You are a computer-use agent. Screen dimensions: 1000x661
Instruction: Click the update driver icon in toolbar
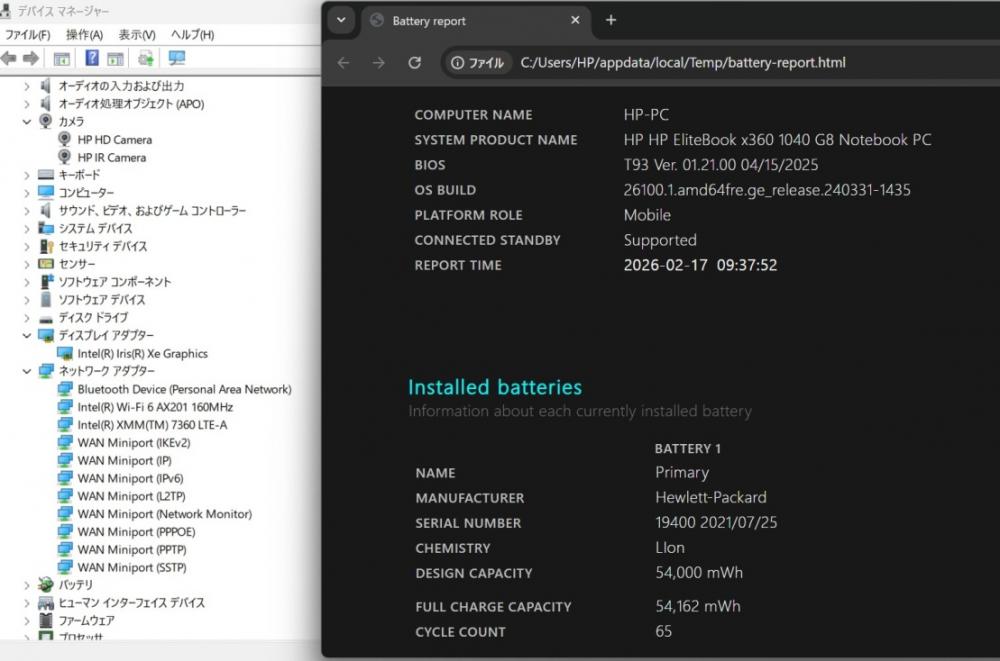click(146, 58)
